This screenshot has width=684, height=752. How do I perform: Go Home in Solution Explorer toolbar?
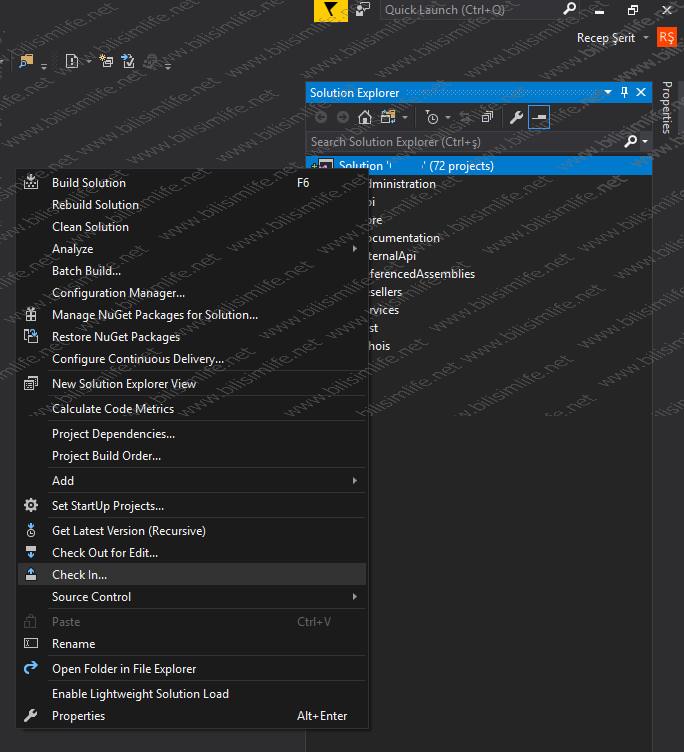pyautogui.click(x=365, y=117)
